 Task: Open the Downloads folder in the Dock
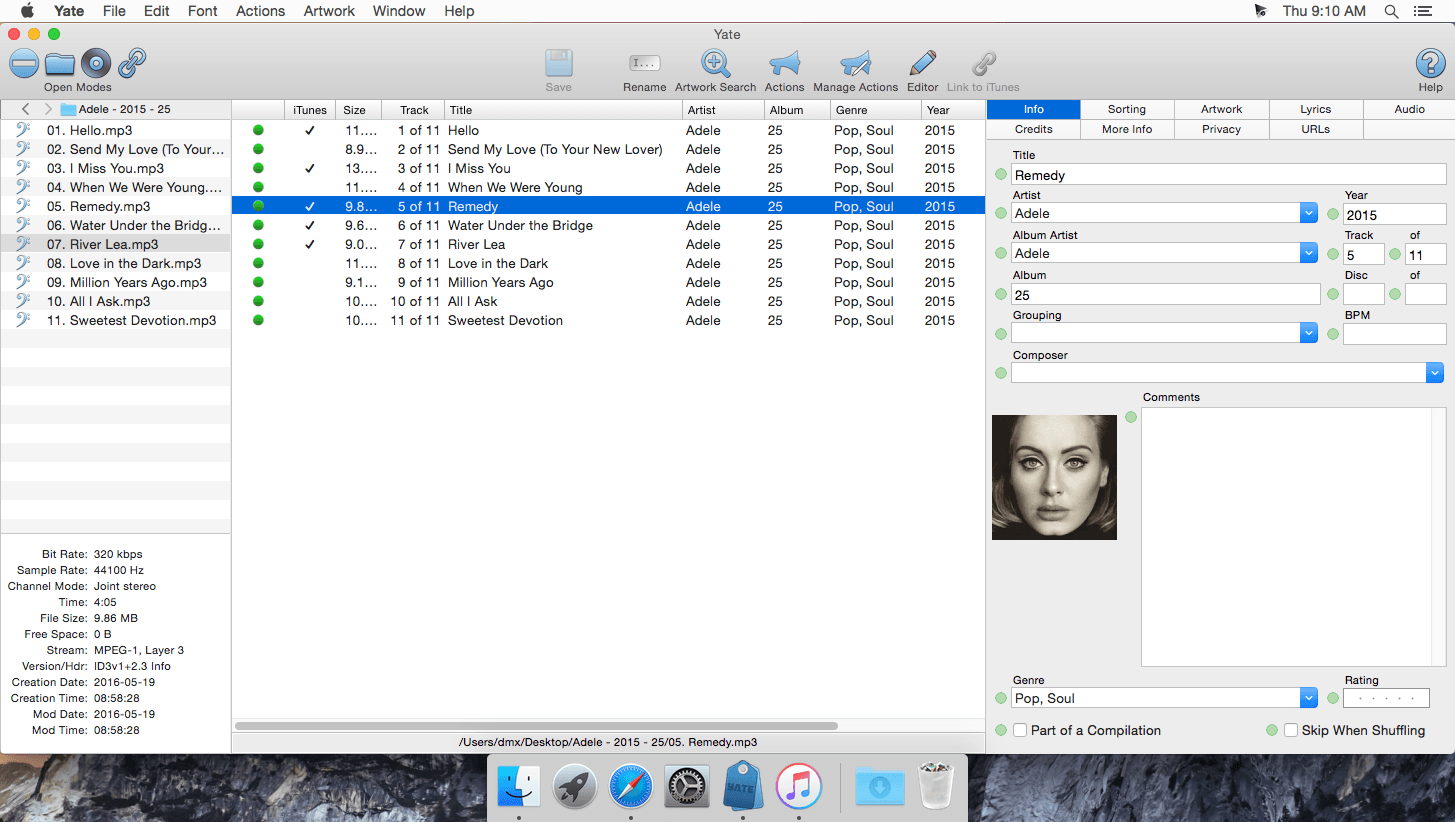point(880,787)
